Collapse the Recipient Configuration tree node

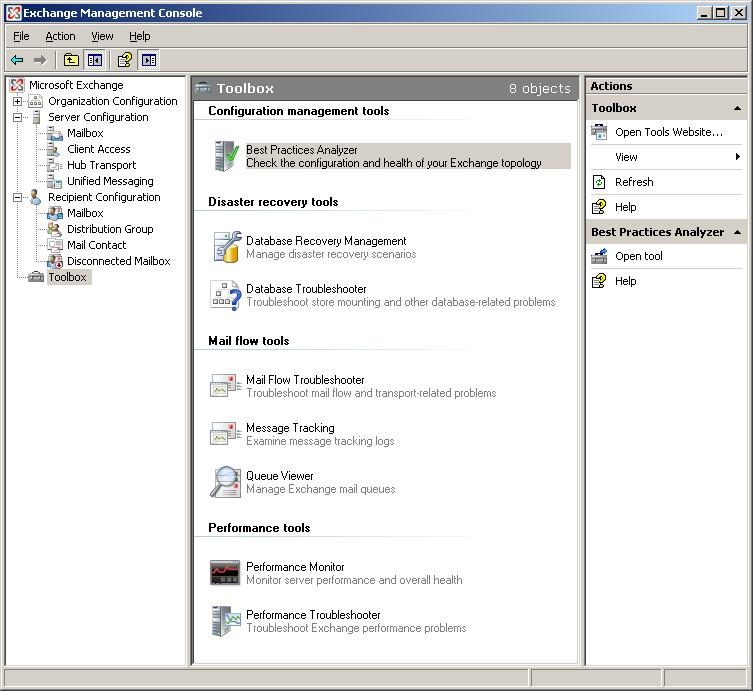point(17,197)
